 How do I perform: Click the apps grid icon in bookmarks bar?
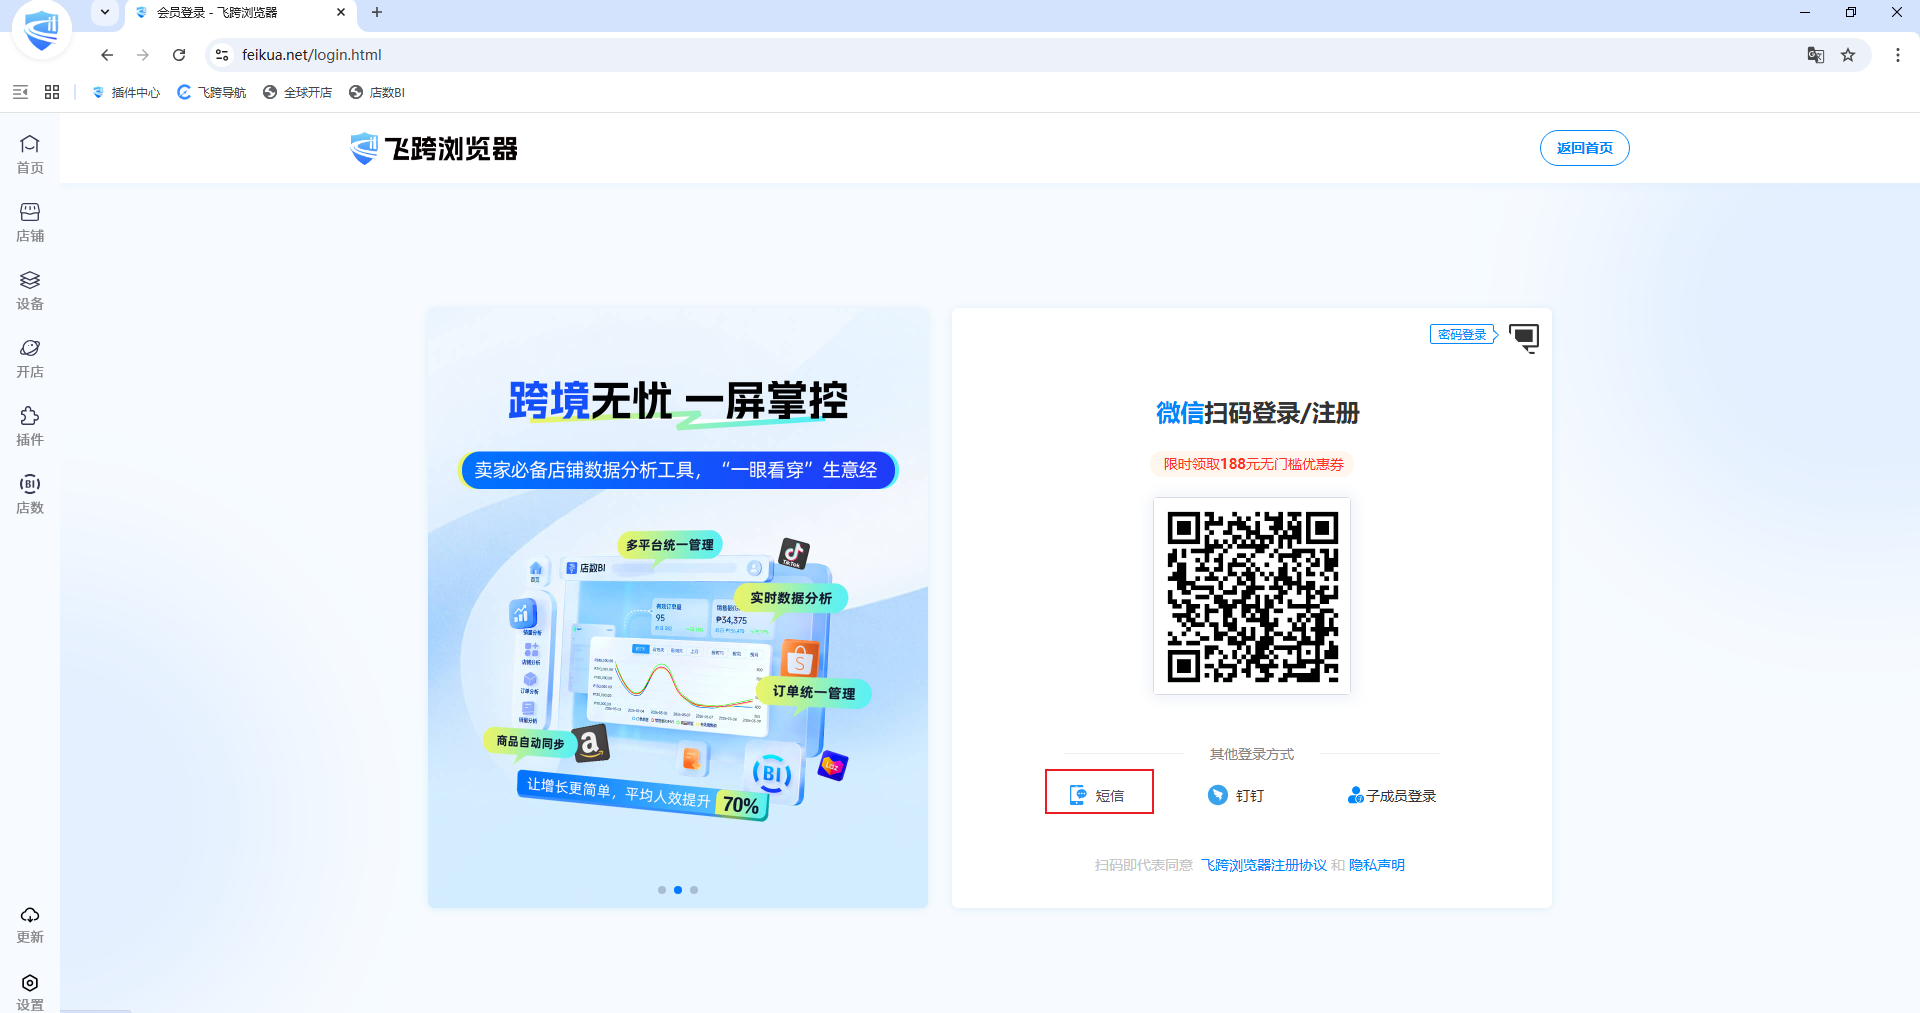(x=52, y=92)
